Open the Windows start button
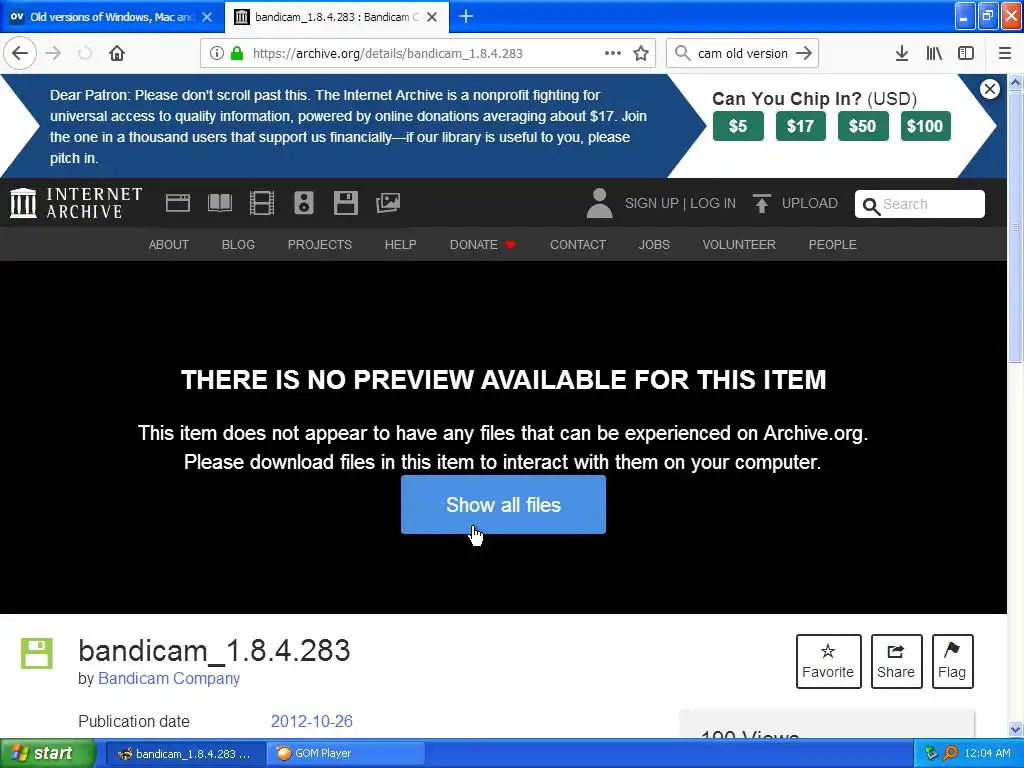1024x768 pixels. tap(47, 754)
